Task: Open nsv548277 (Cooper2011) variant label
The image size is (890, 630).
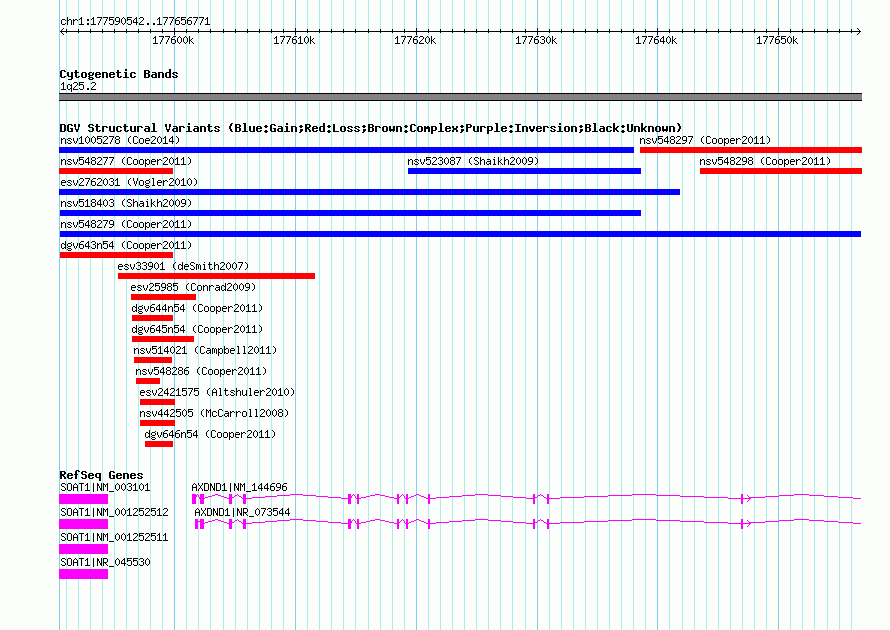Action: [x=126, y=161]
